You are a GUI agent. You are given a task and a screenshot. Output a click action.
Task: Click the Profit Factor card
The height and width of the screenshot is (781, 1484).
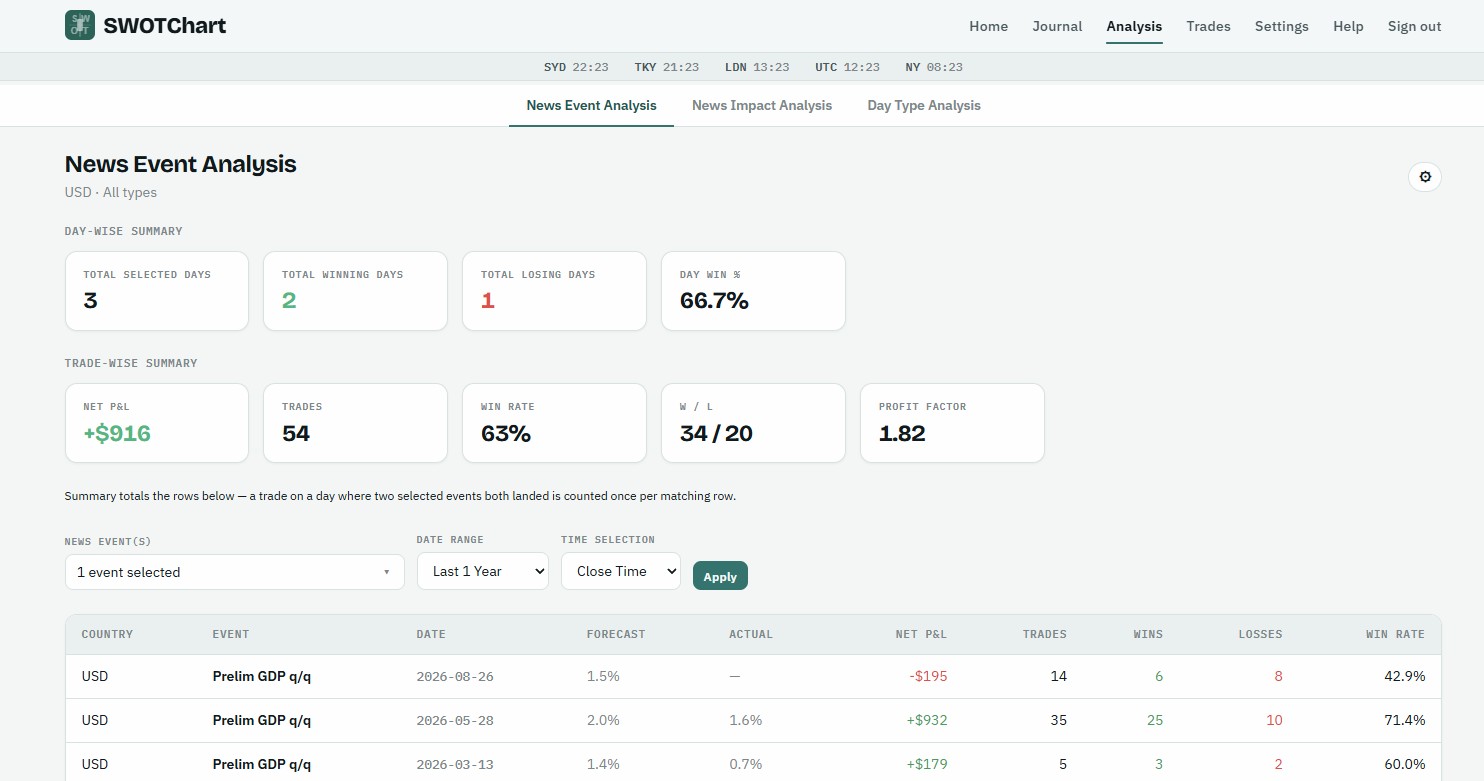[952, 423]
